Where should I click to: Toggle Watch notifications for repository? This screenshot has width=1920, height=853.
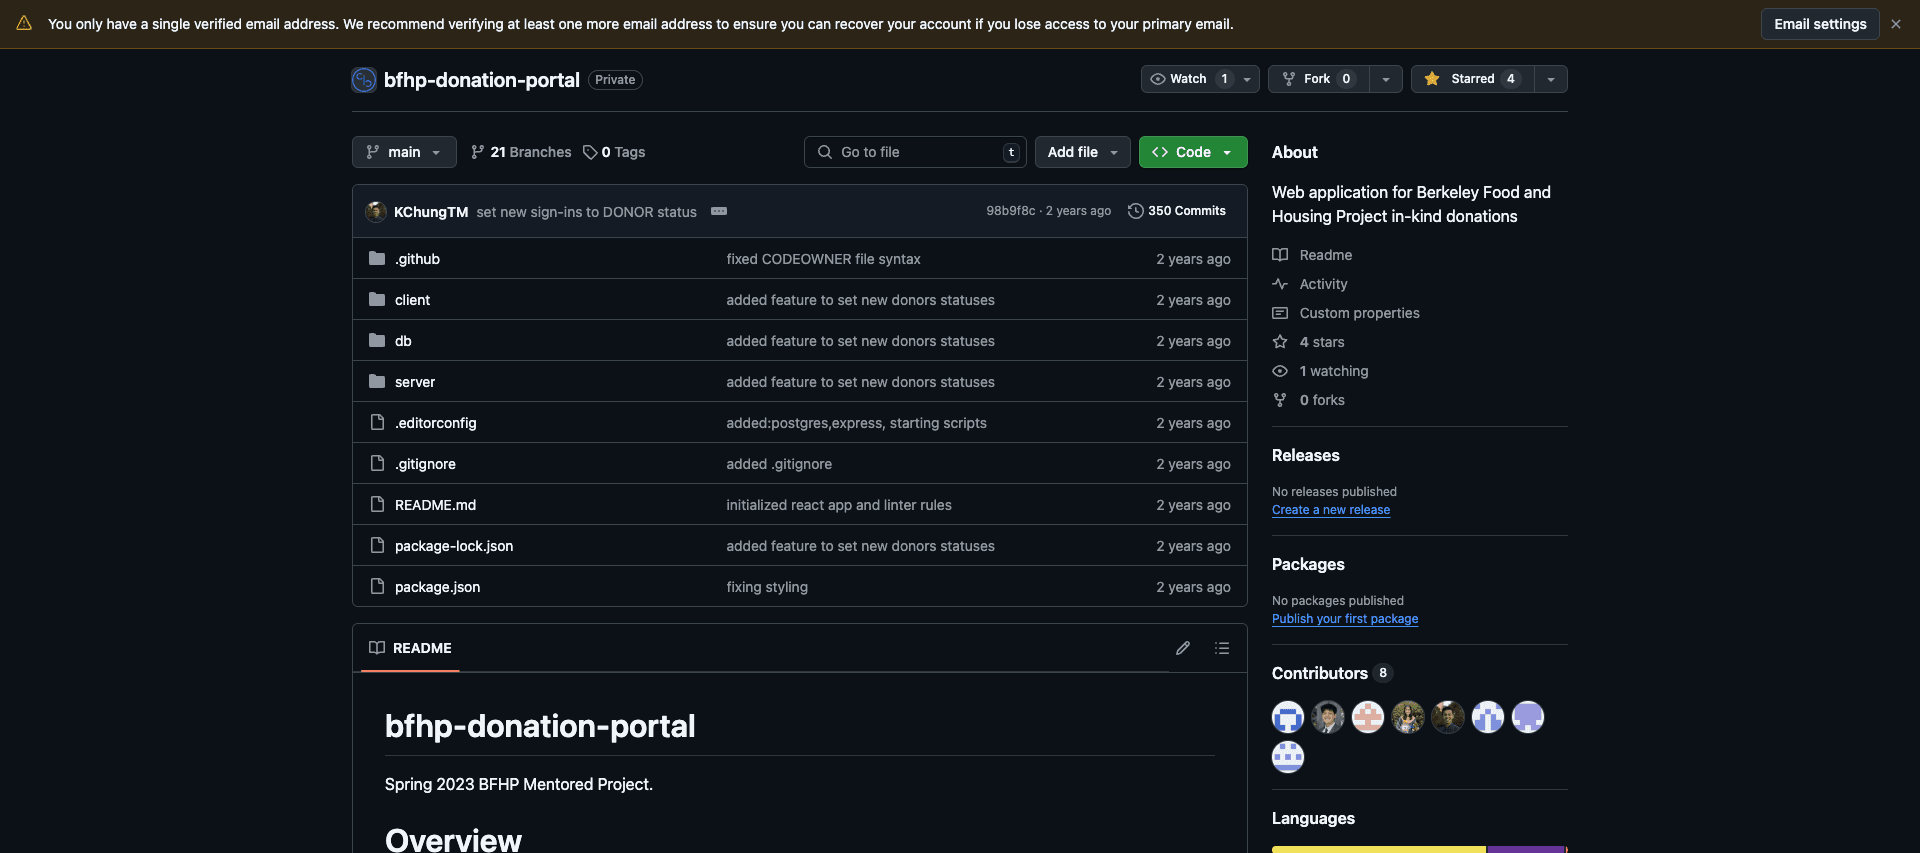pyautogui.click(x=1187, y=79)
